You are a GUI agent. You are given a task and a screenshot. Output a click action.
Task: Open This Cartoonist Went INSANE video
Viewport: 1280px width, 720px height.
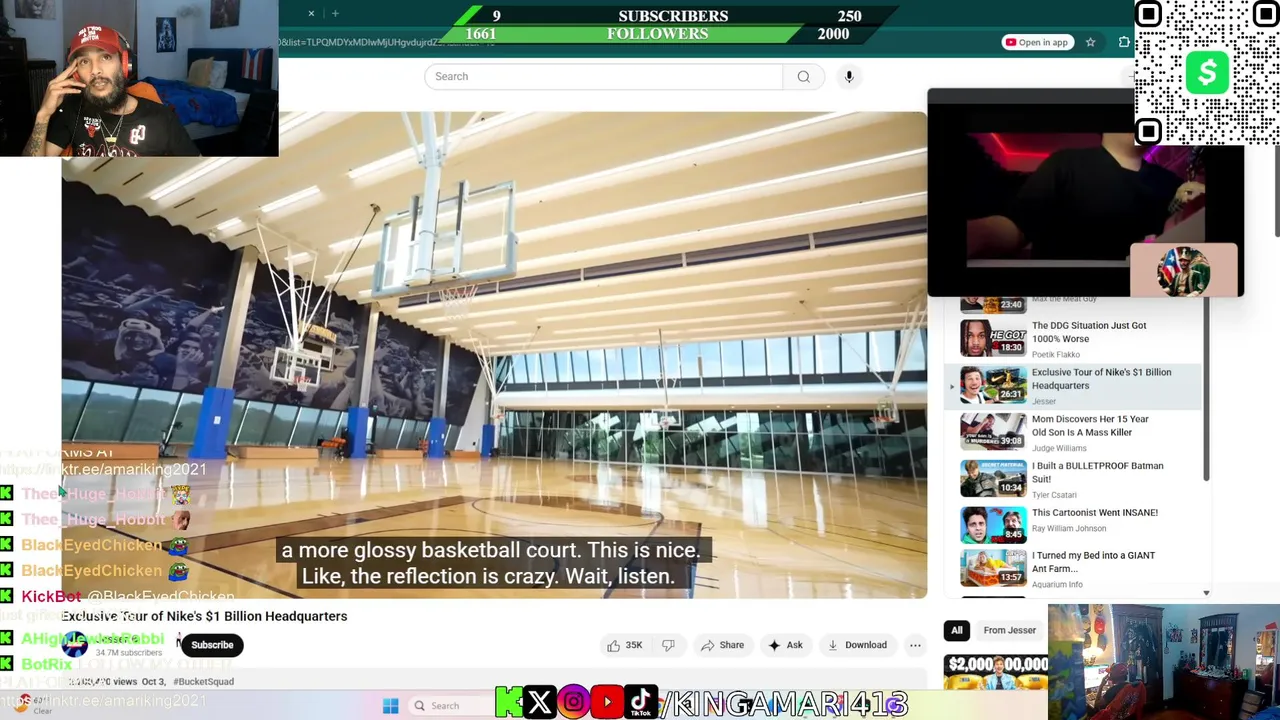1095,513
